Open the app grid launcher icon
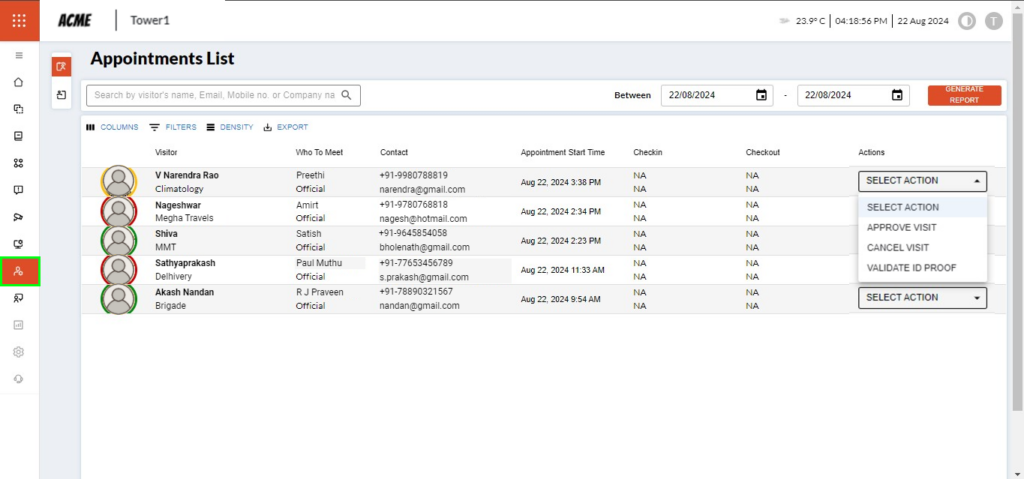This screenshot has height=479, width=1024. click(19, 20)
